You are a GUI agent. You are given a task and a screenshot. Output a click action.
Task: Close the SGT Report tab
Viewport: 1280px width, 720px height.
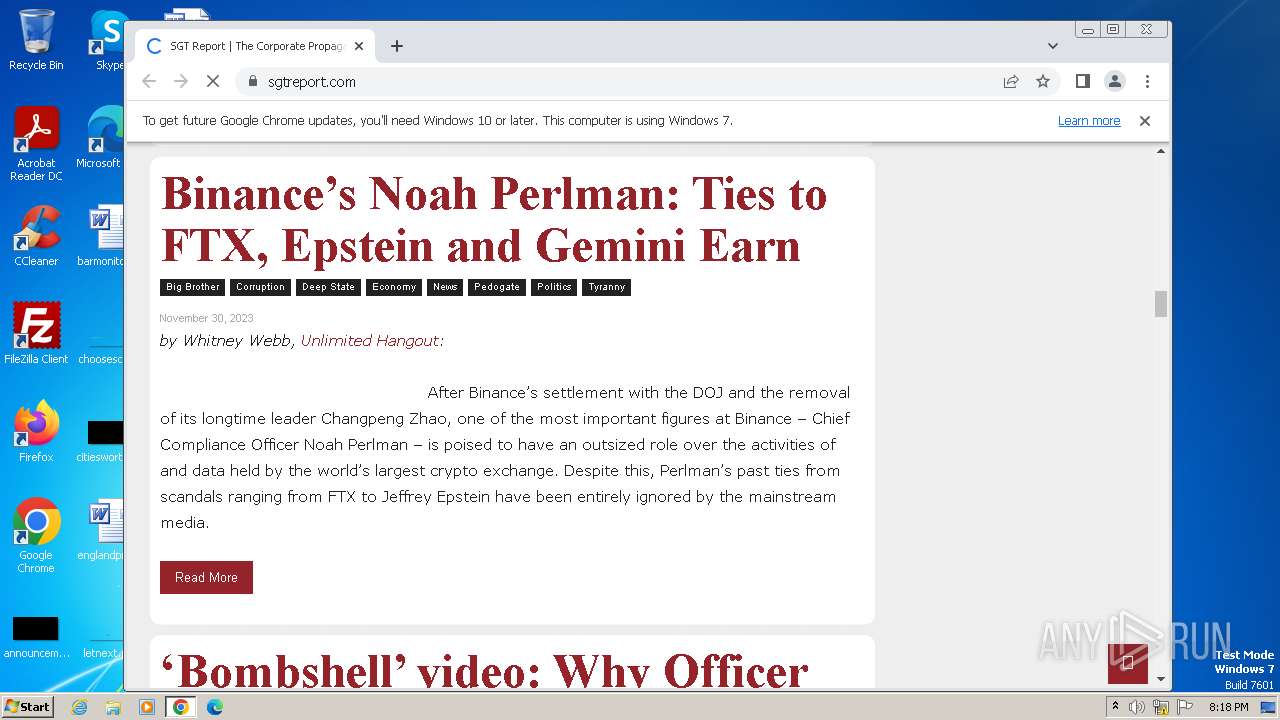359,46
